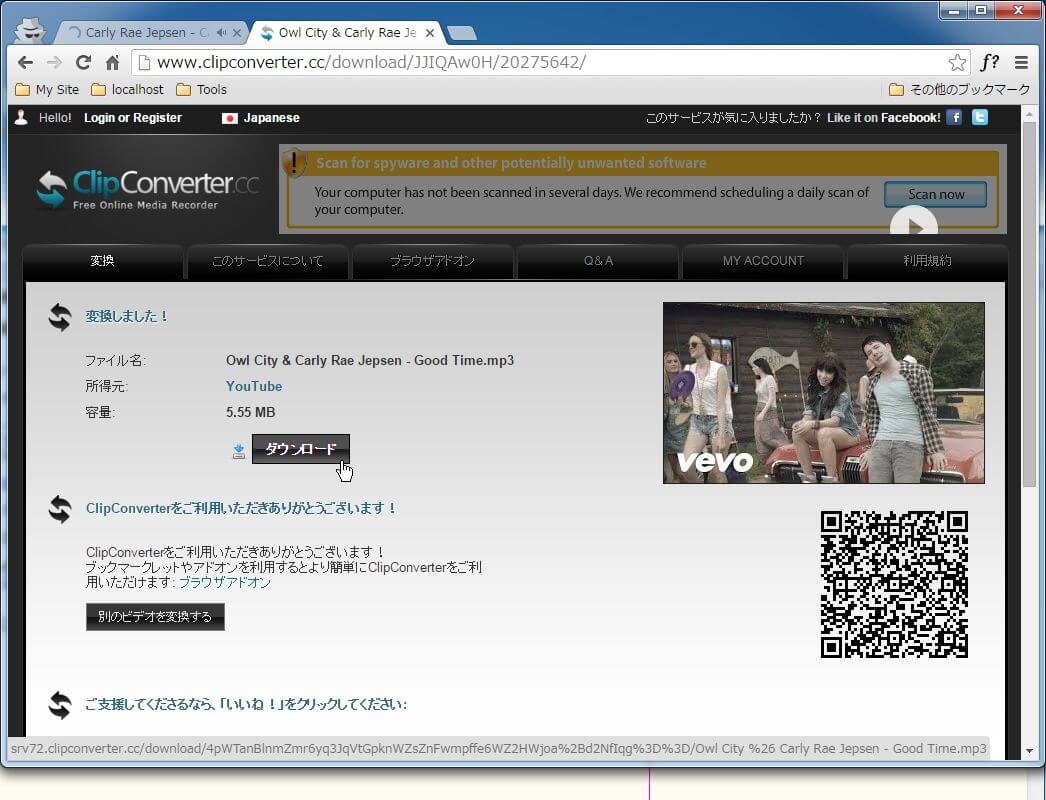Open the その他のブックマーク folder
This screenshot has height=800, width=1046.
pos(959,90)
